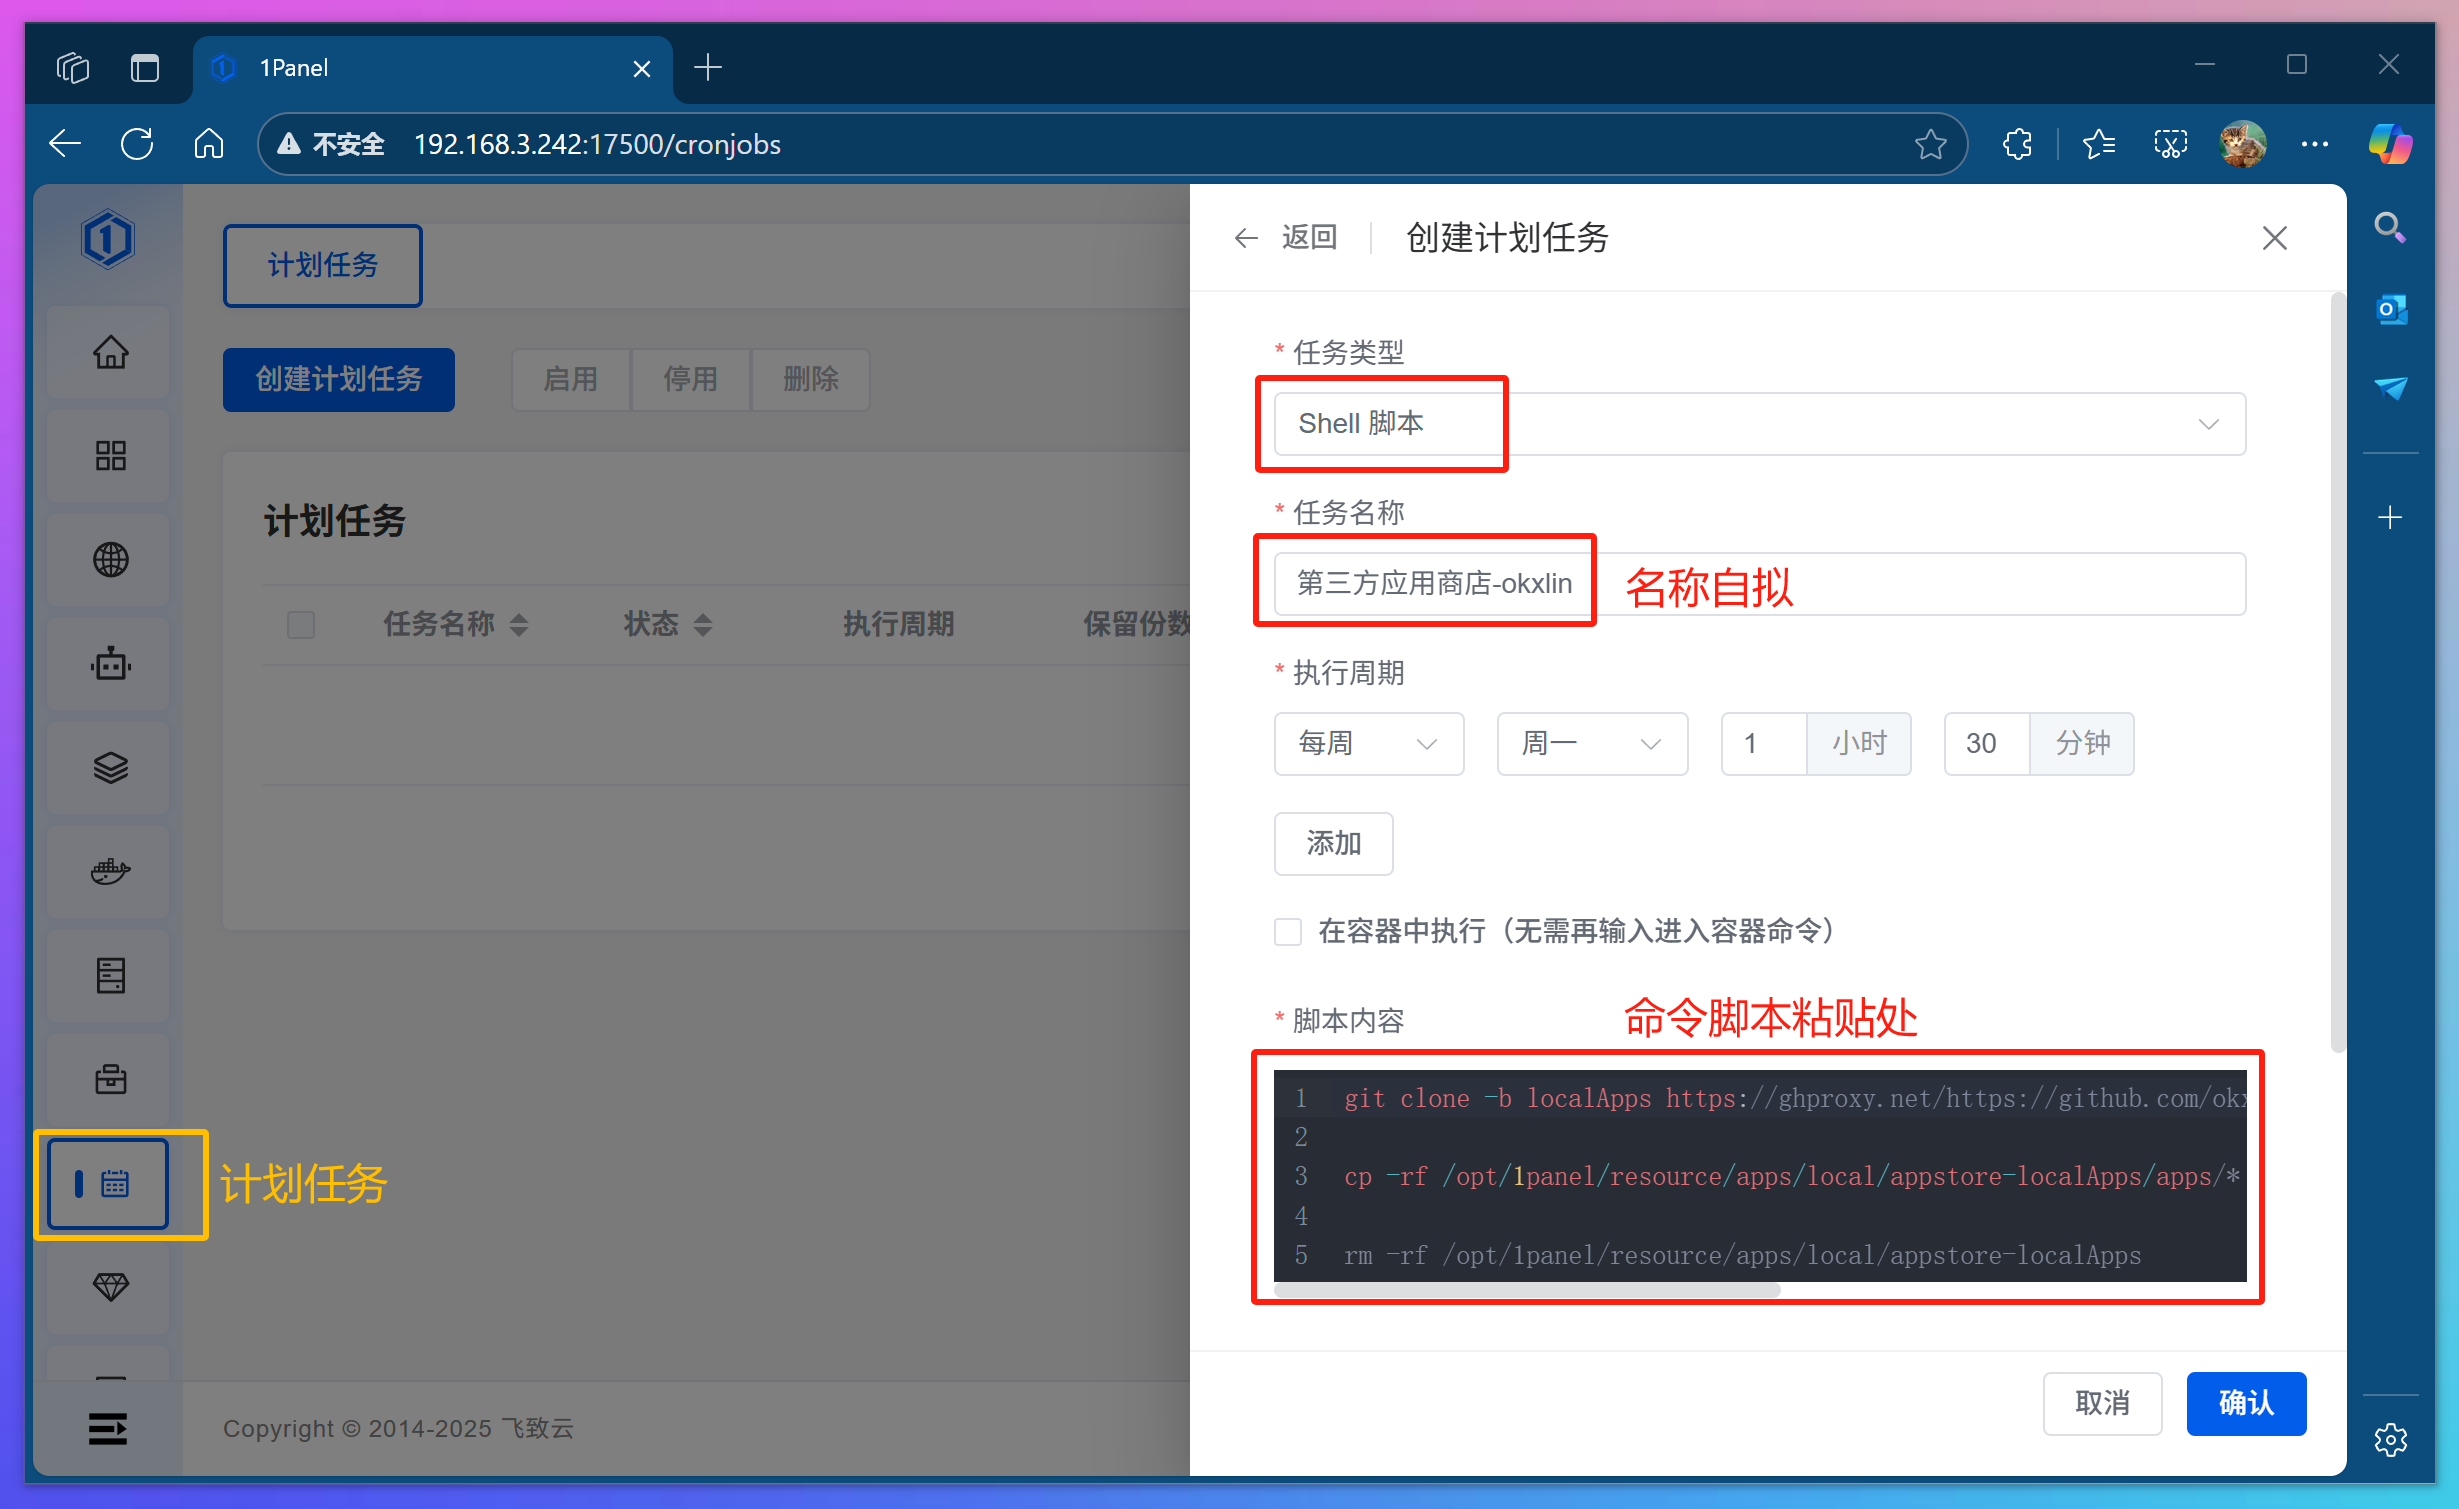Viewport: 2459px width, 1509px height.
Task: Confirm with the 确认 button
Action: [2246, 1403]
